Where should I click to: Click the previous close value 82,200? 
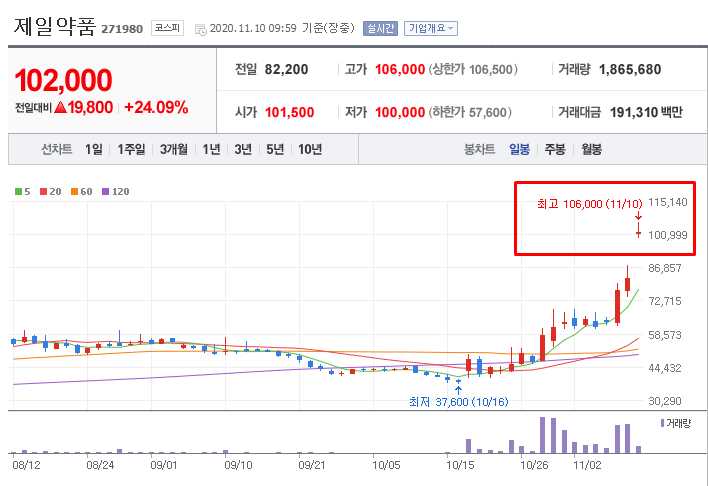286,69
